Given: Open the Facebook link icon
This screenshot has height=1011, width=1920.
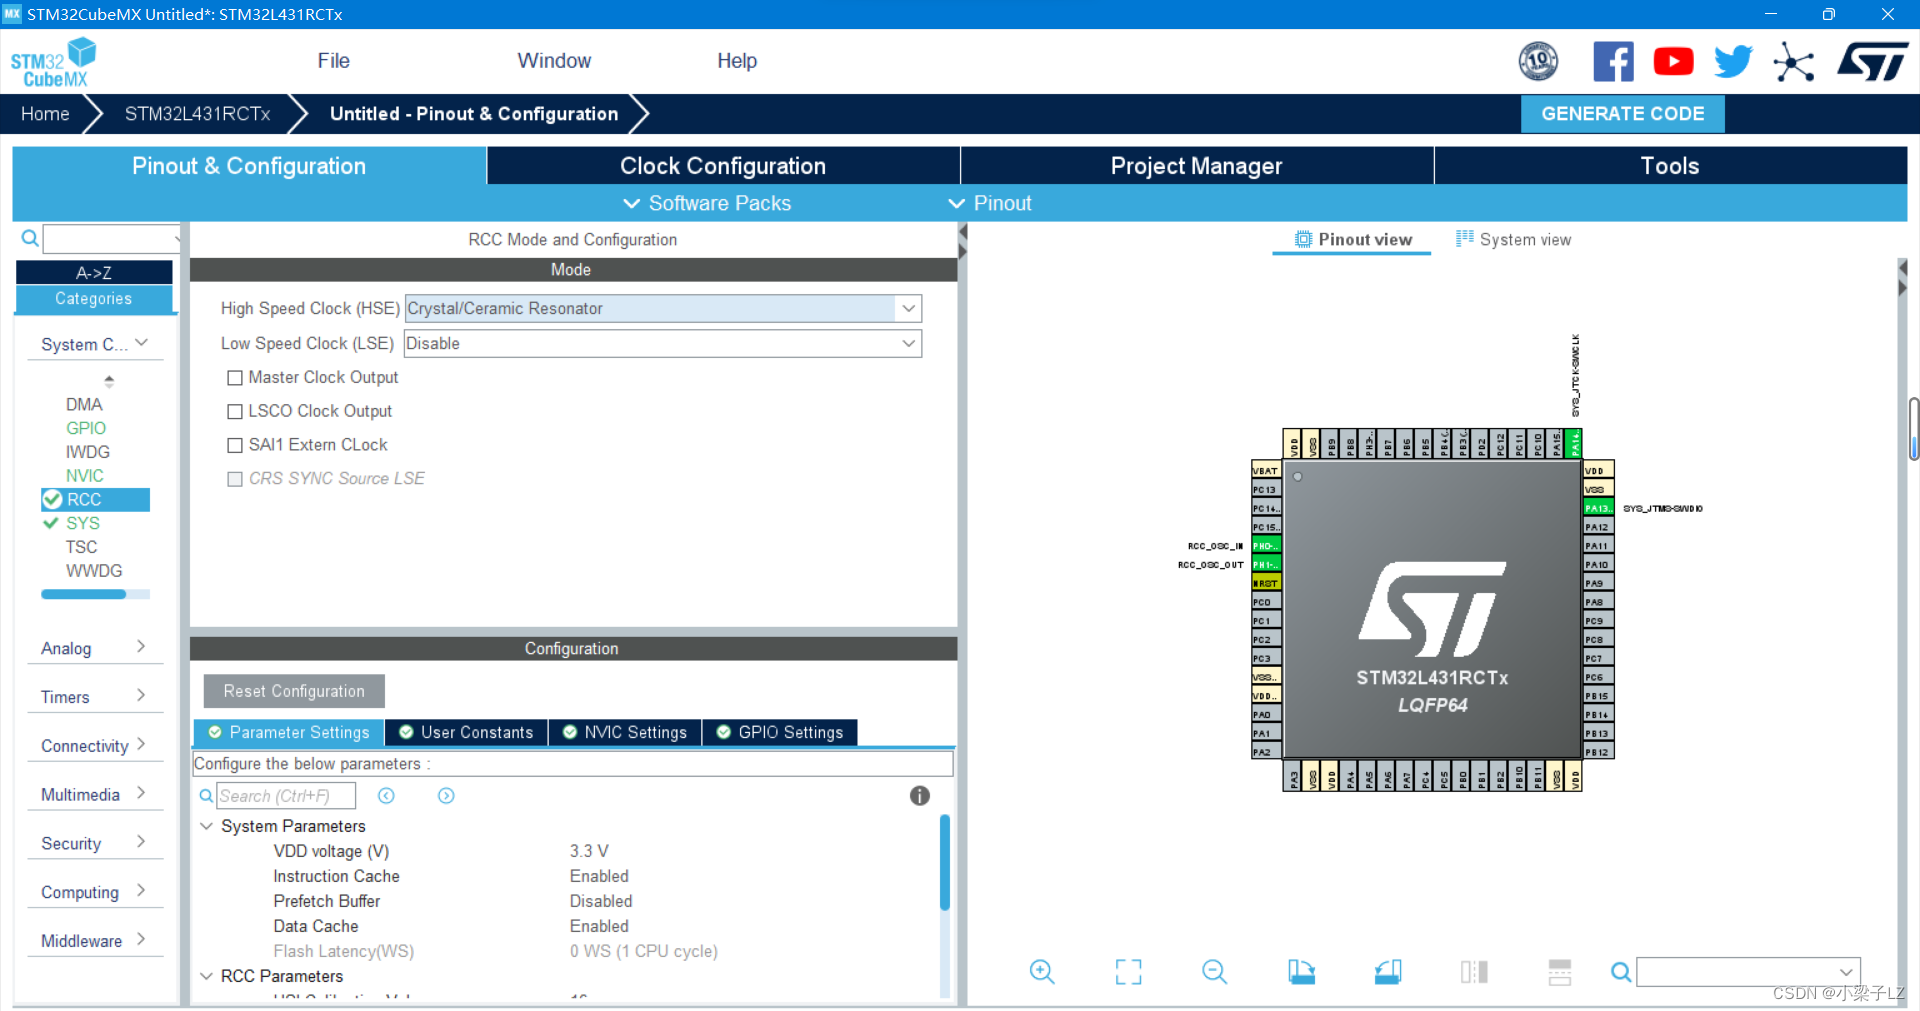Looking at the screenshot, I should click(x=1613, y=62).
